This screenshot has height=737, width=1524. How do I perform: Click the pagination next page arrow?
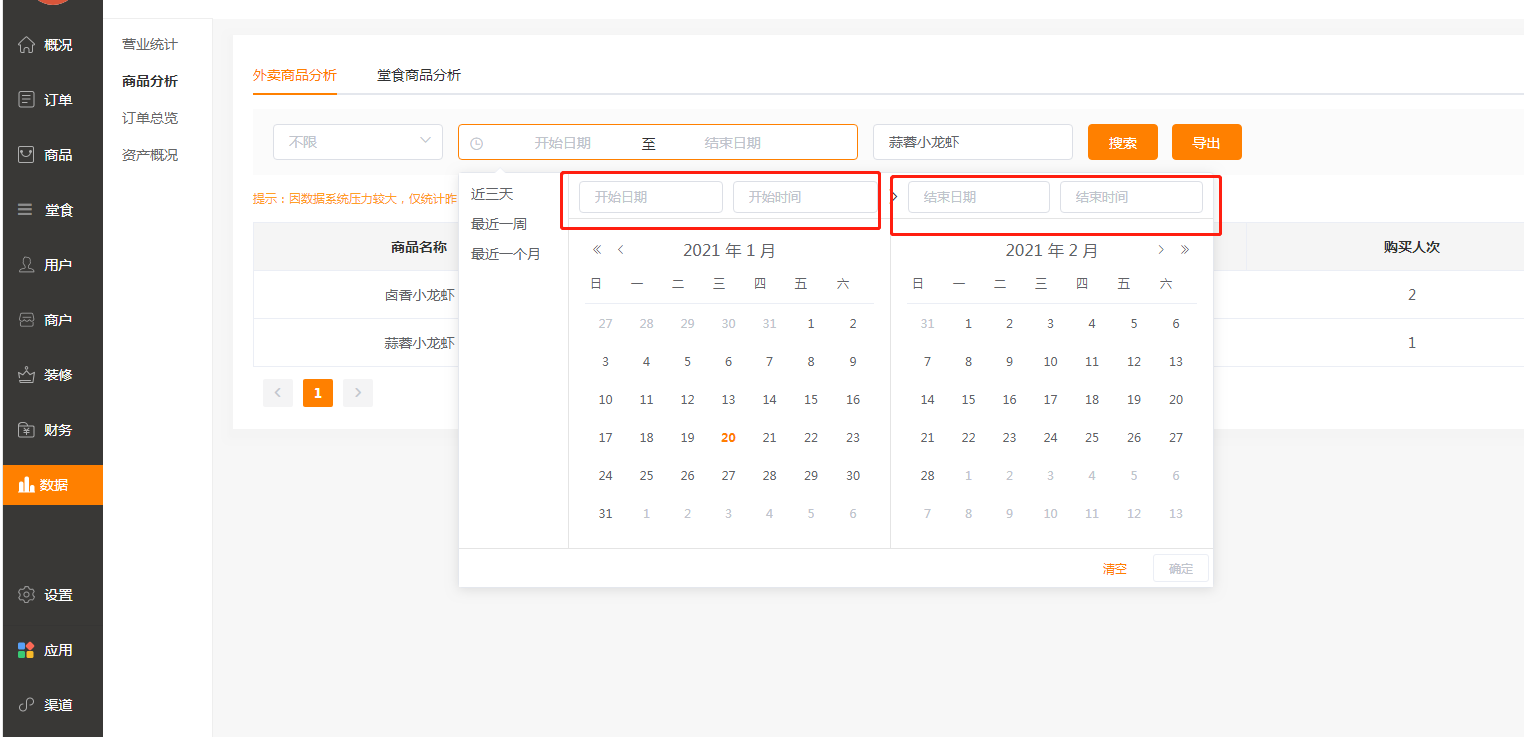(x=358, y=393)
